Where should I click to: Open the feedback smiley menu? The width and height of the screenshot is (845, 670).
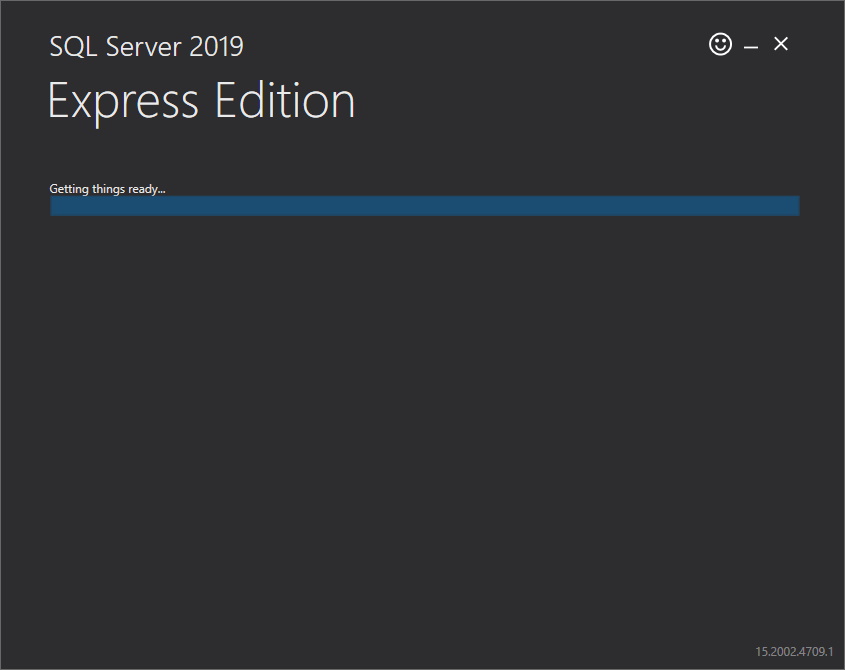coord(720,44)
